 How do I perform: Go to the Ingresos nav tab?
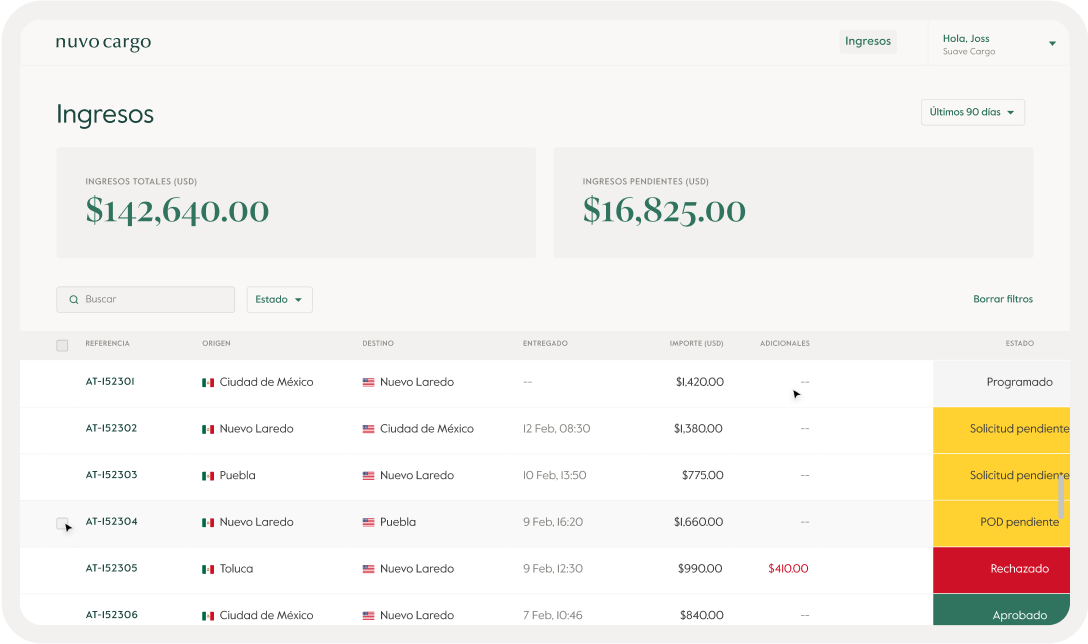[867, 42]
